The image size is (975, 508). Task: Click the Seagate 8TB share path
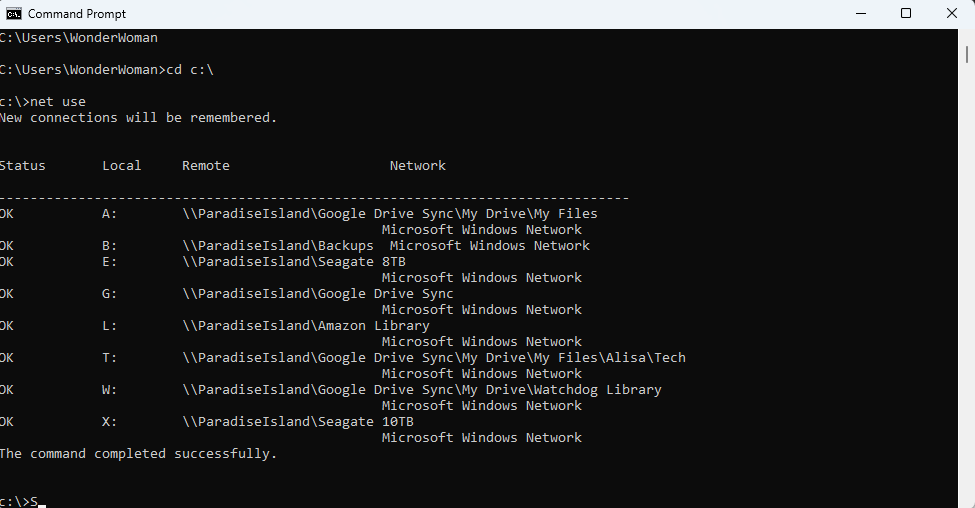tap(294, 262)
